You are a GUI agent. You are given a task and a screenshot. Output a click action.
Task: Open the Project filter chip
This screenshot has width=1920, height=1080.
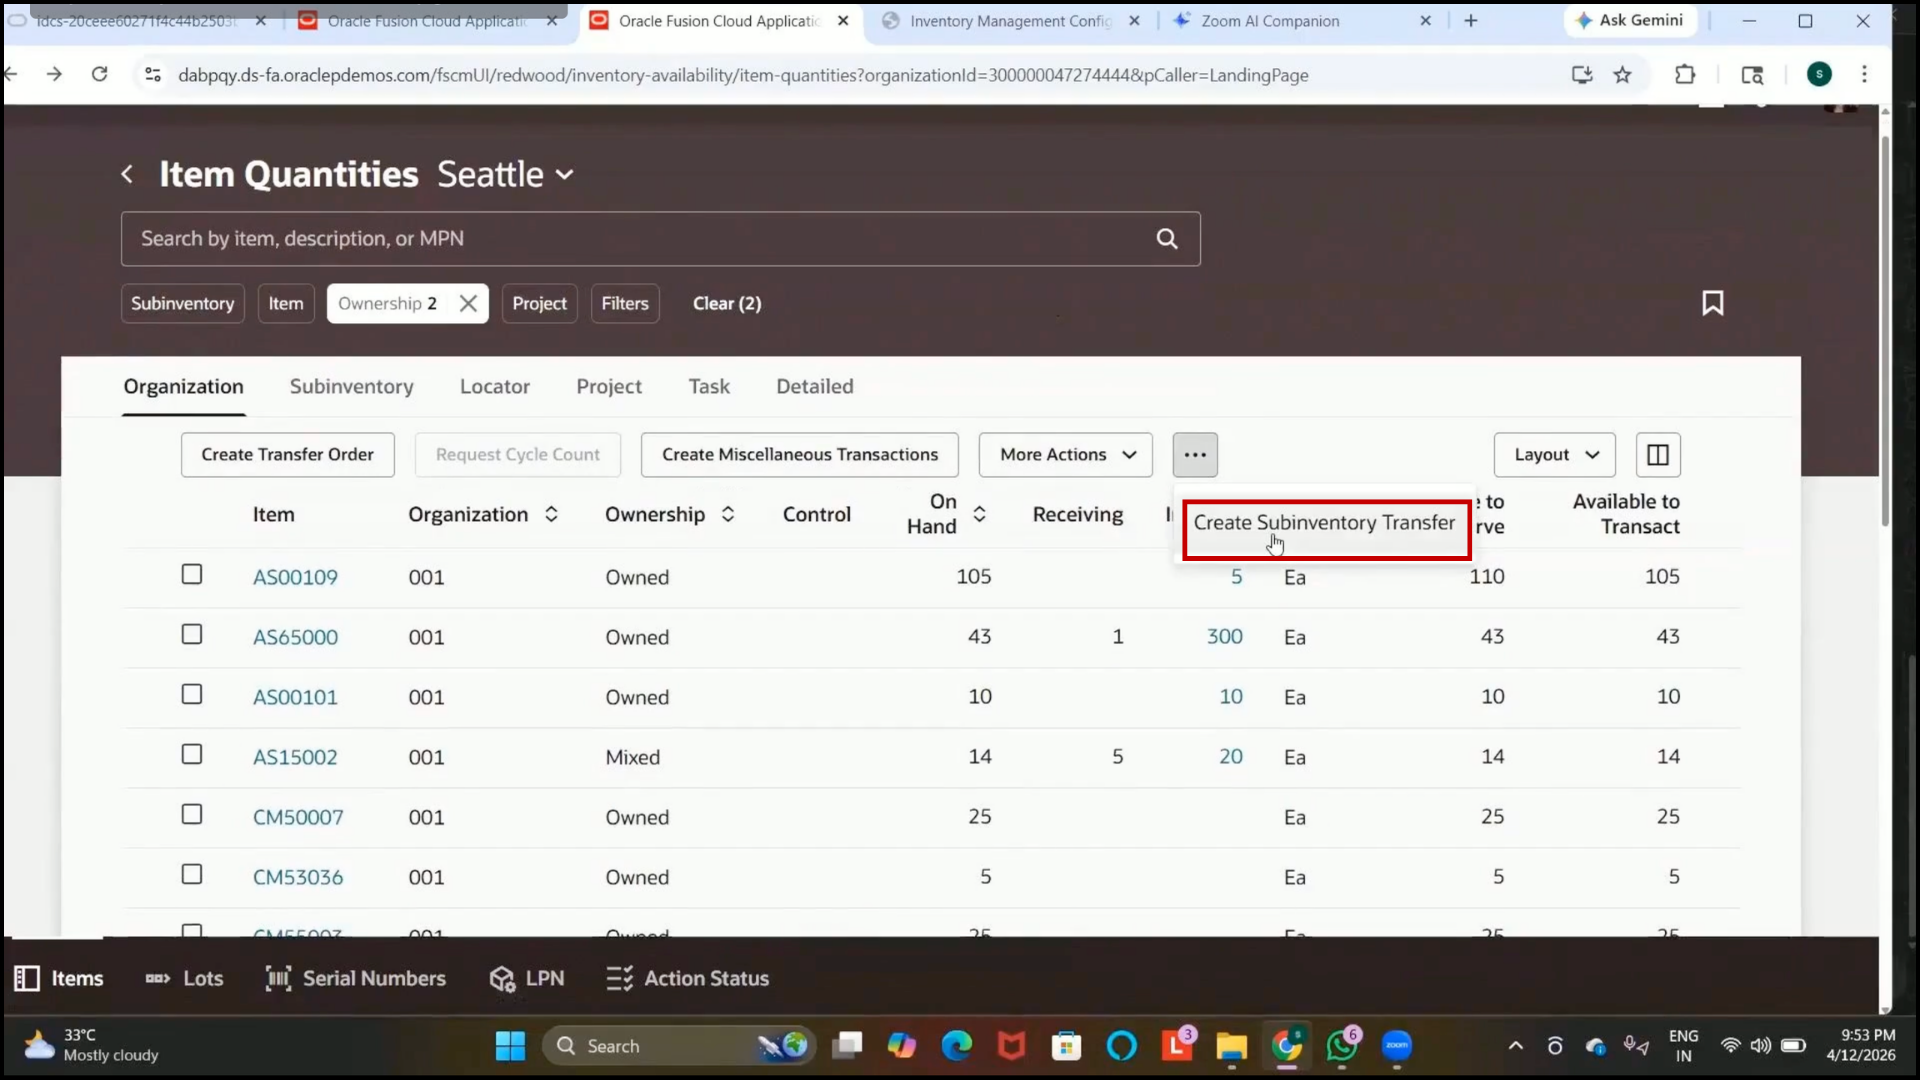(539, 303)
